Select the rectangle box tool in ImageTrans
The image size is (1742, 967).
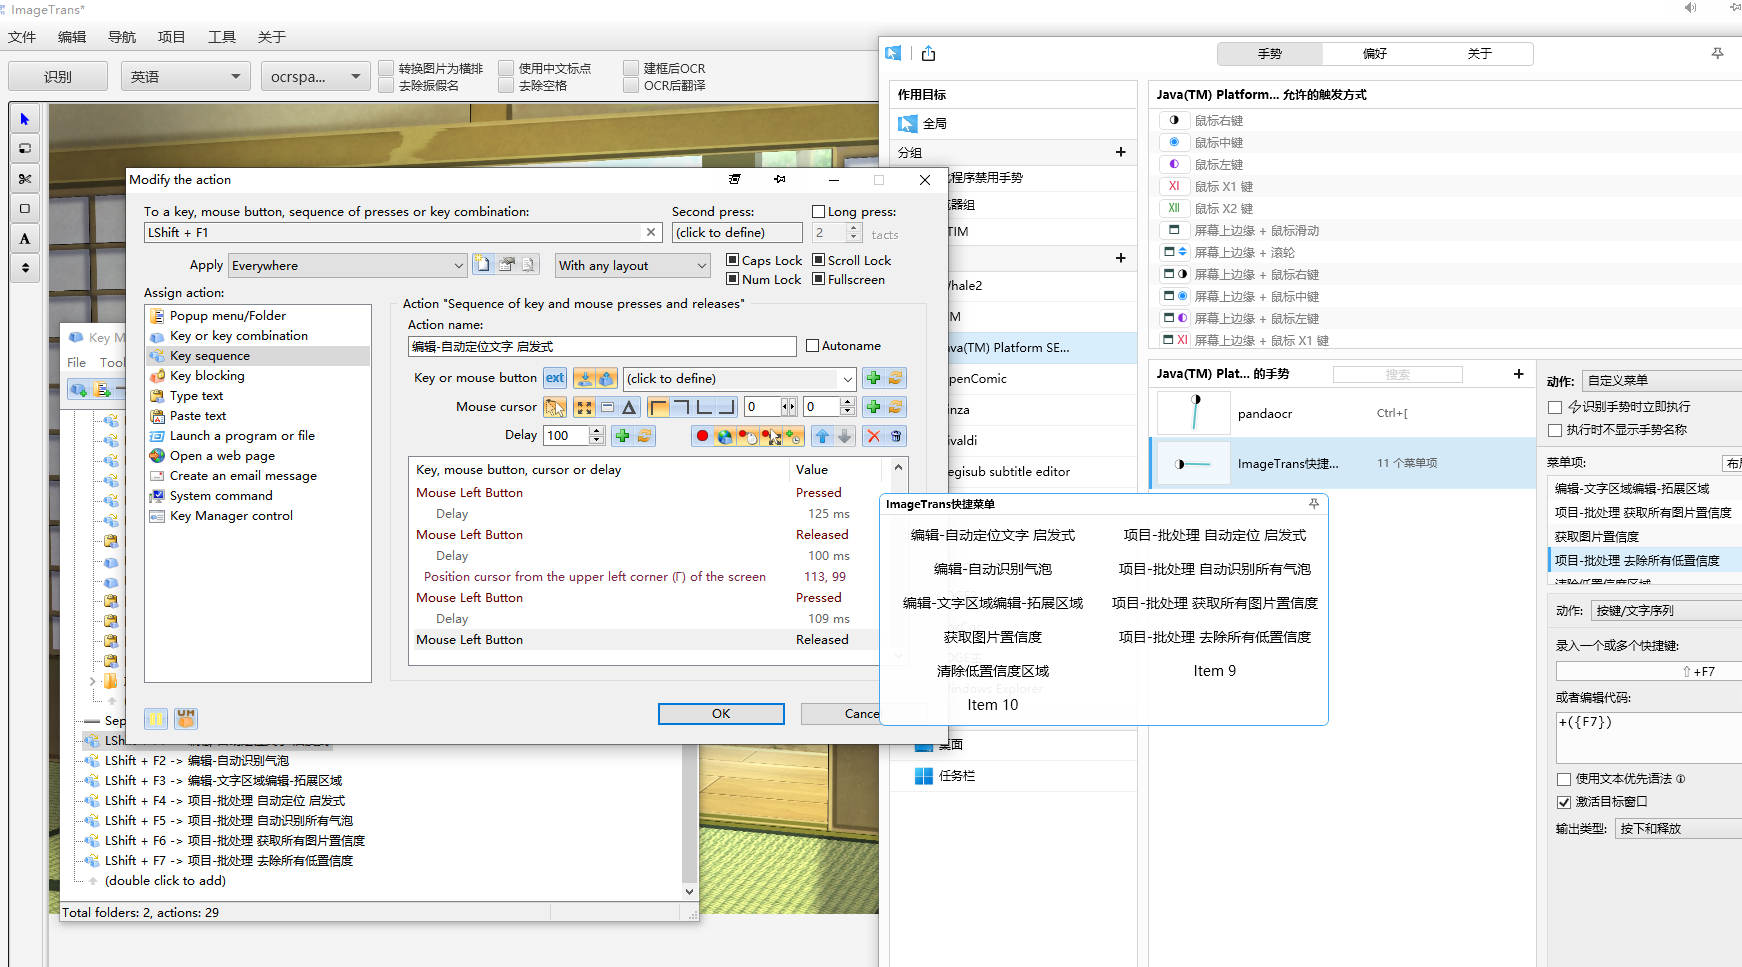click(x=25, y=209)
